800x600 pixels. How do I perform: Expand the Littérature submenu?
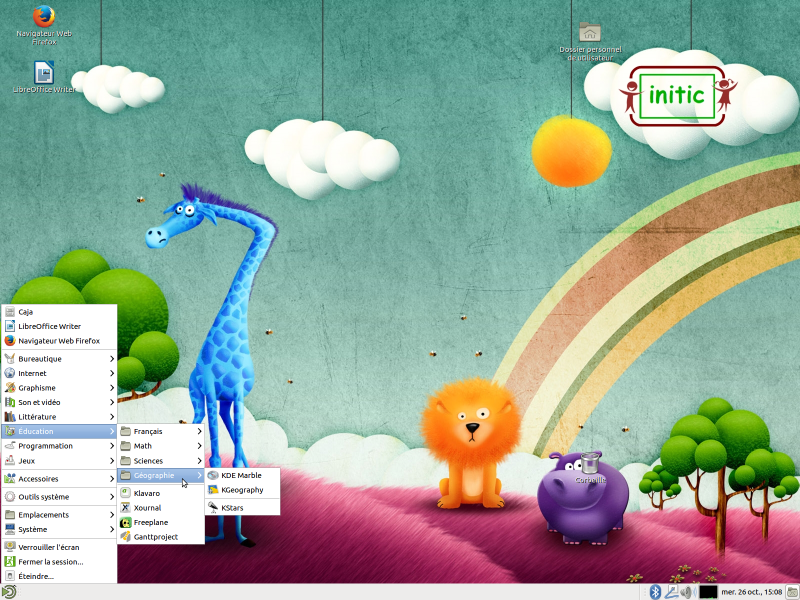tap(59, 417)
